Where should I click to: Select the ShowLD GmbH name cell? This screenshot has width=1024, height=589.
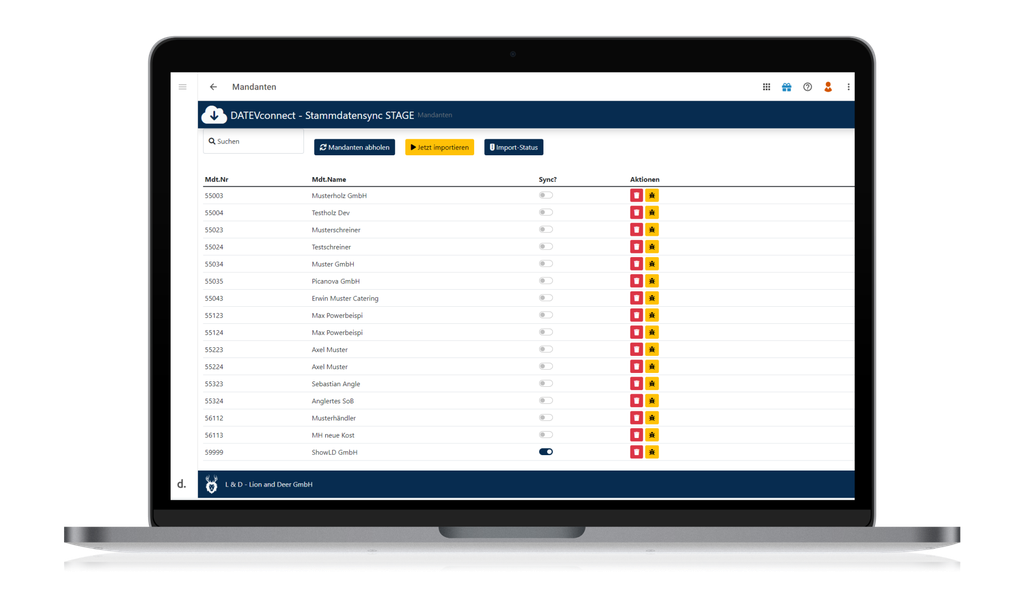[x=334, y=453]
